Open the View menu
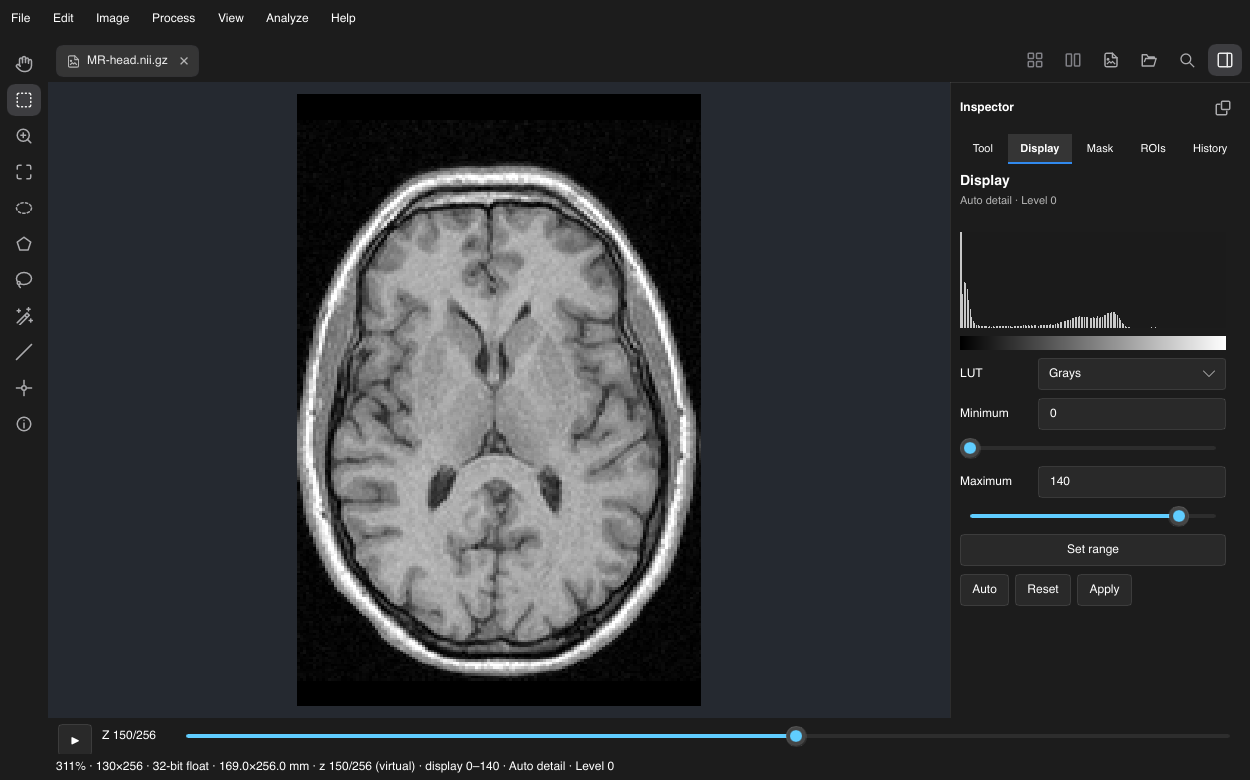The image size is (1250, 780). coord(231,18)
